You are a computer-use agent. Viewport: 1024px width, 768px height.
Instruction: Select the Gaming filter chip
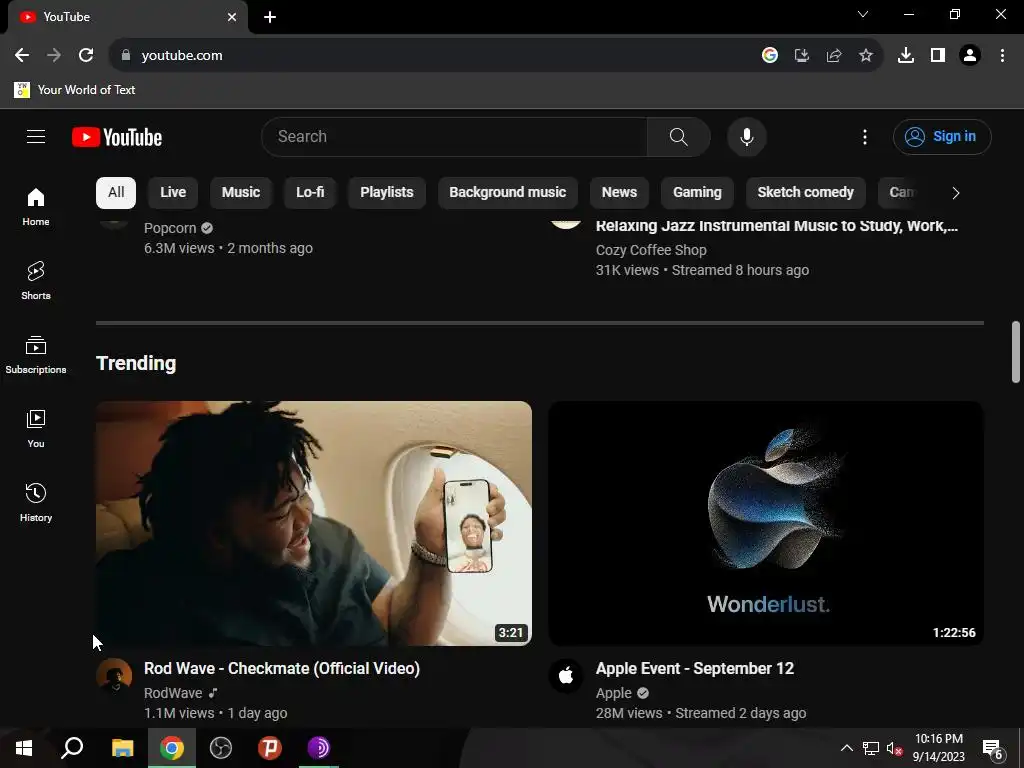click(x=697, y=193)
